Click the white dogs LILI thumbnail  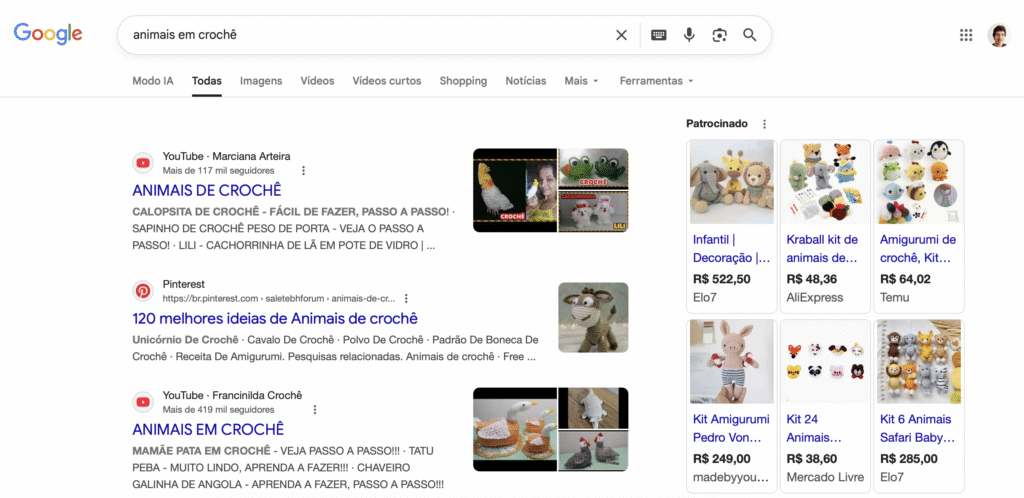594,211
